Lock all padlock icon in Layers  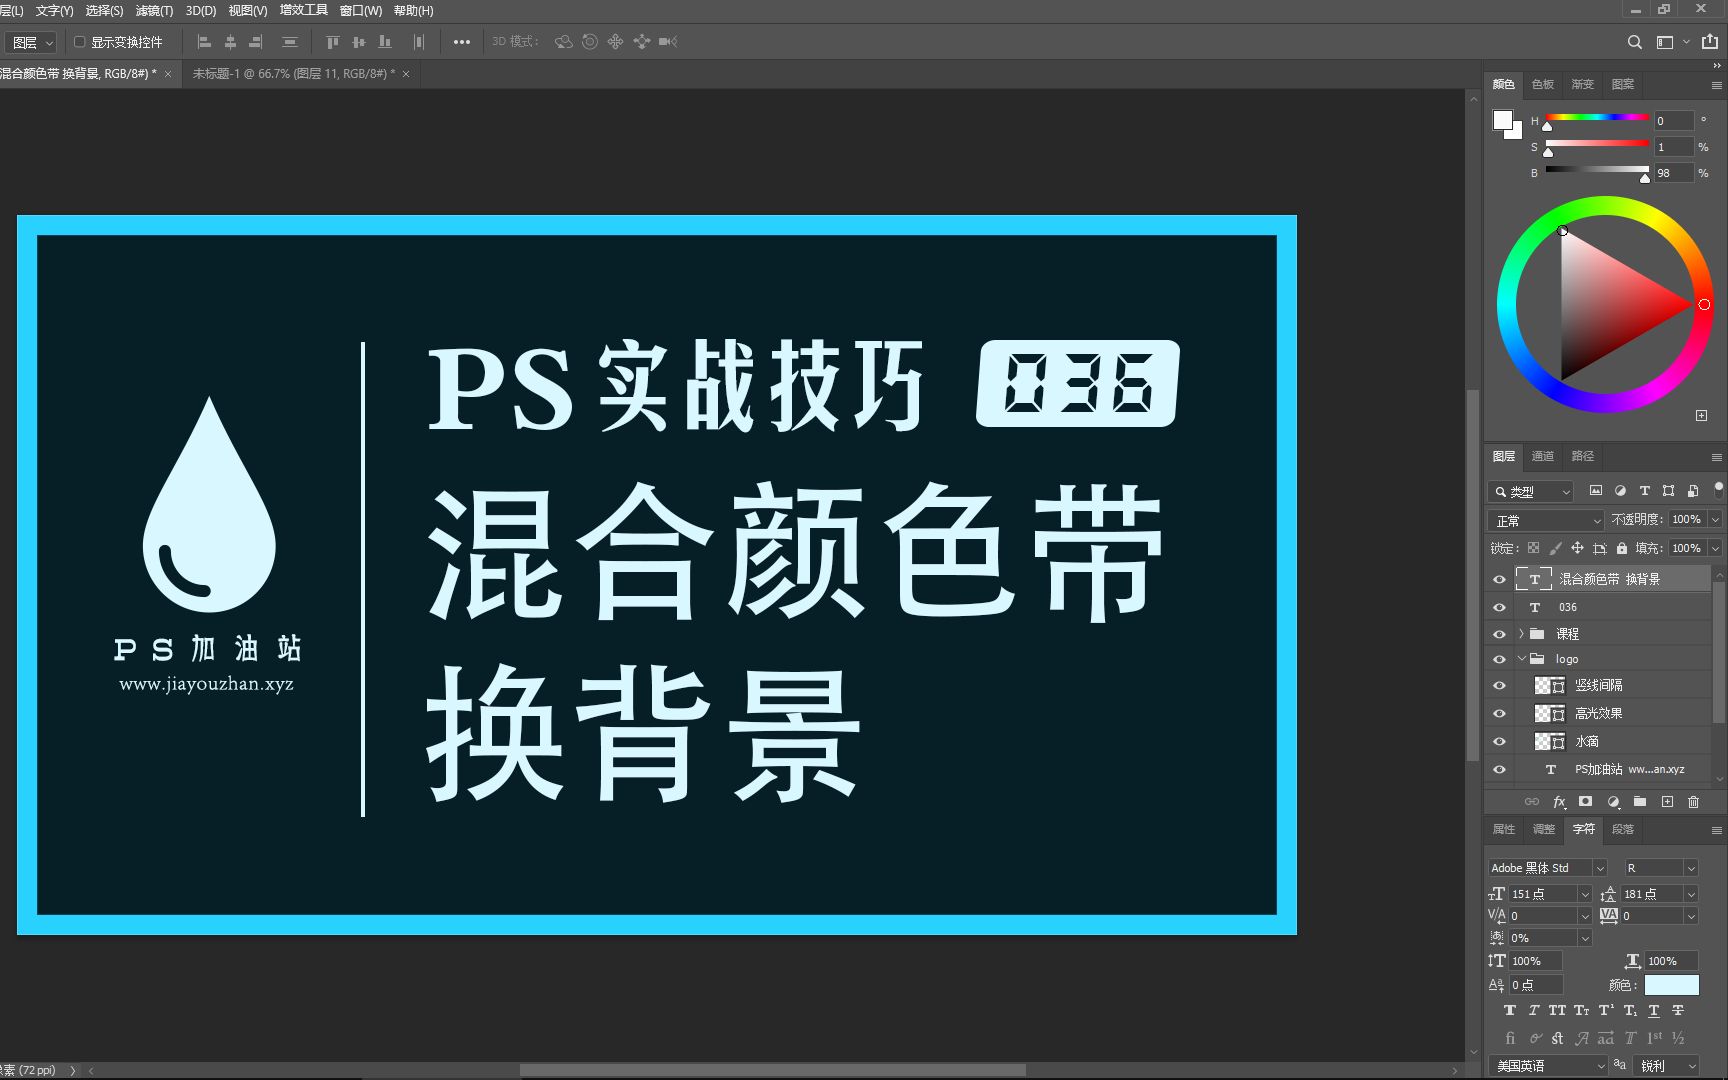coord(1622,548)
